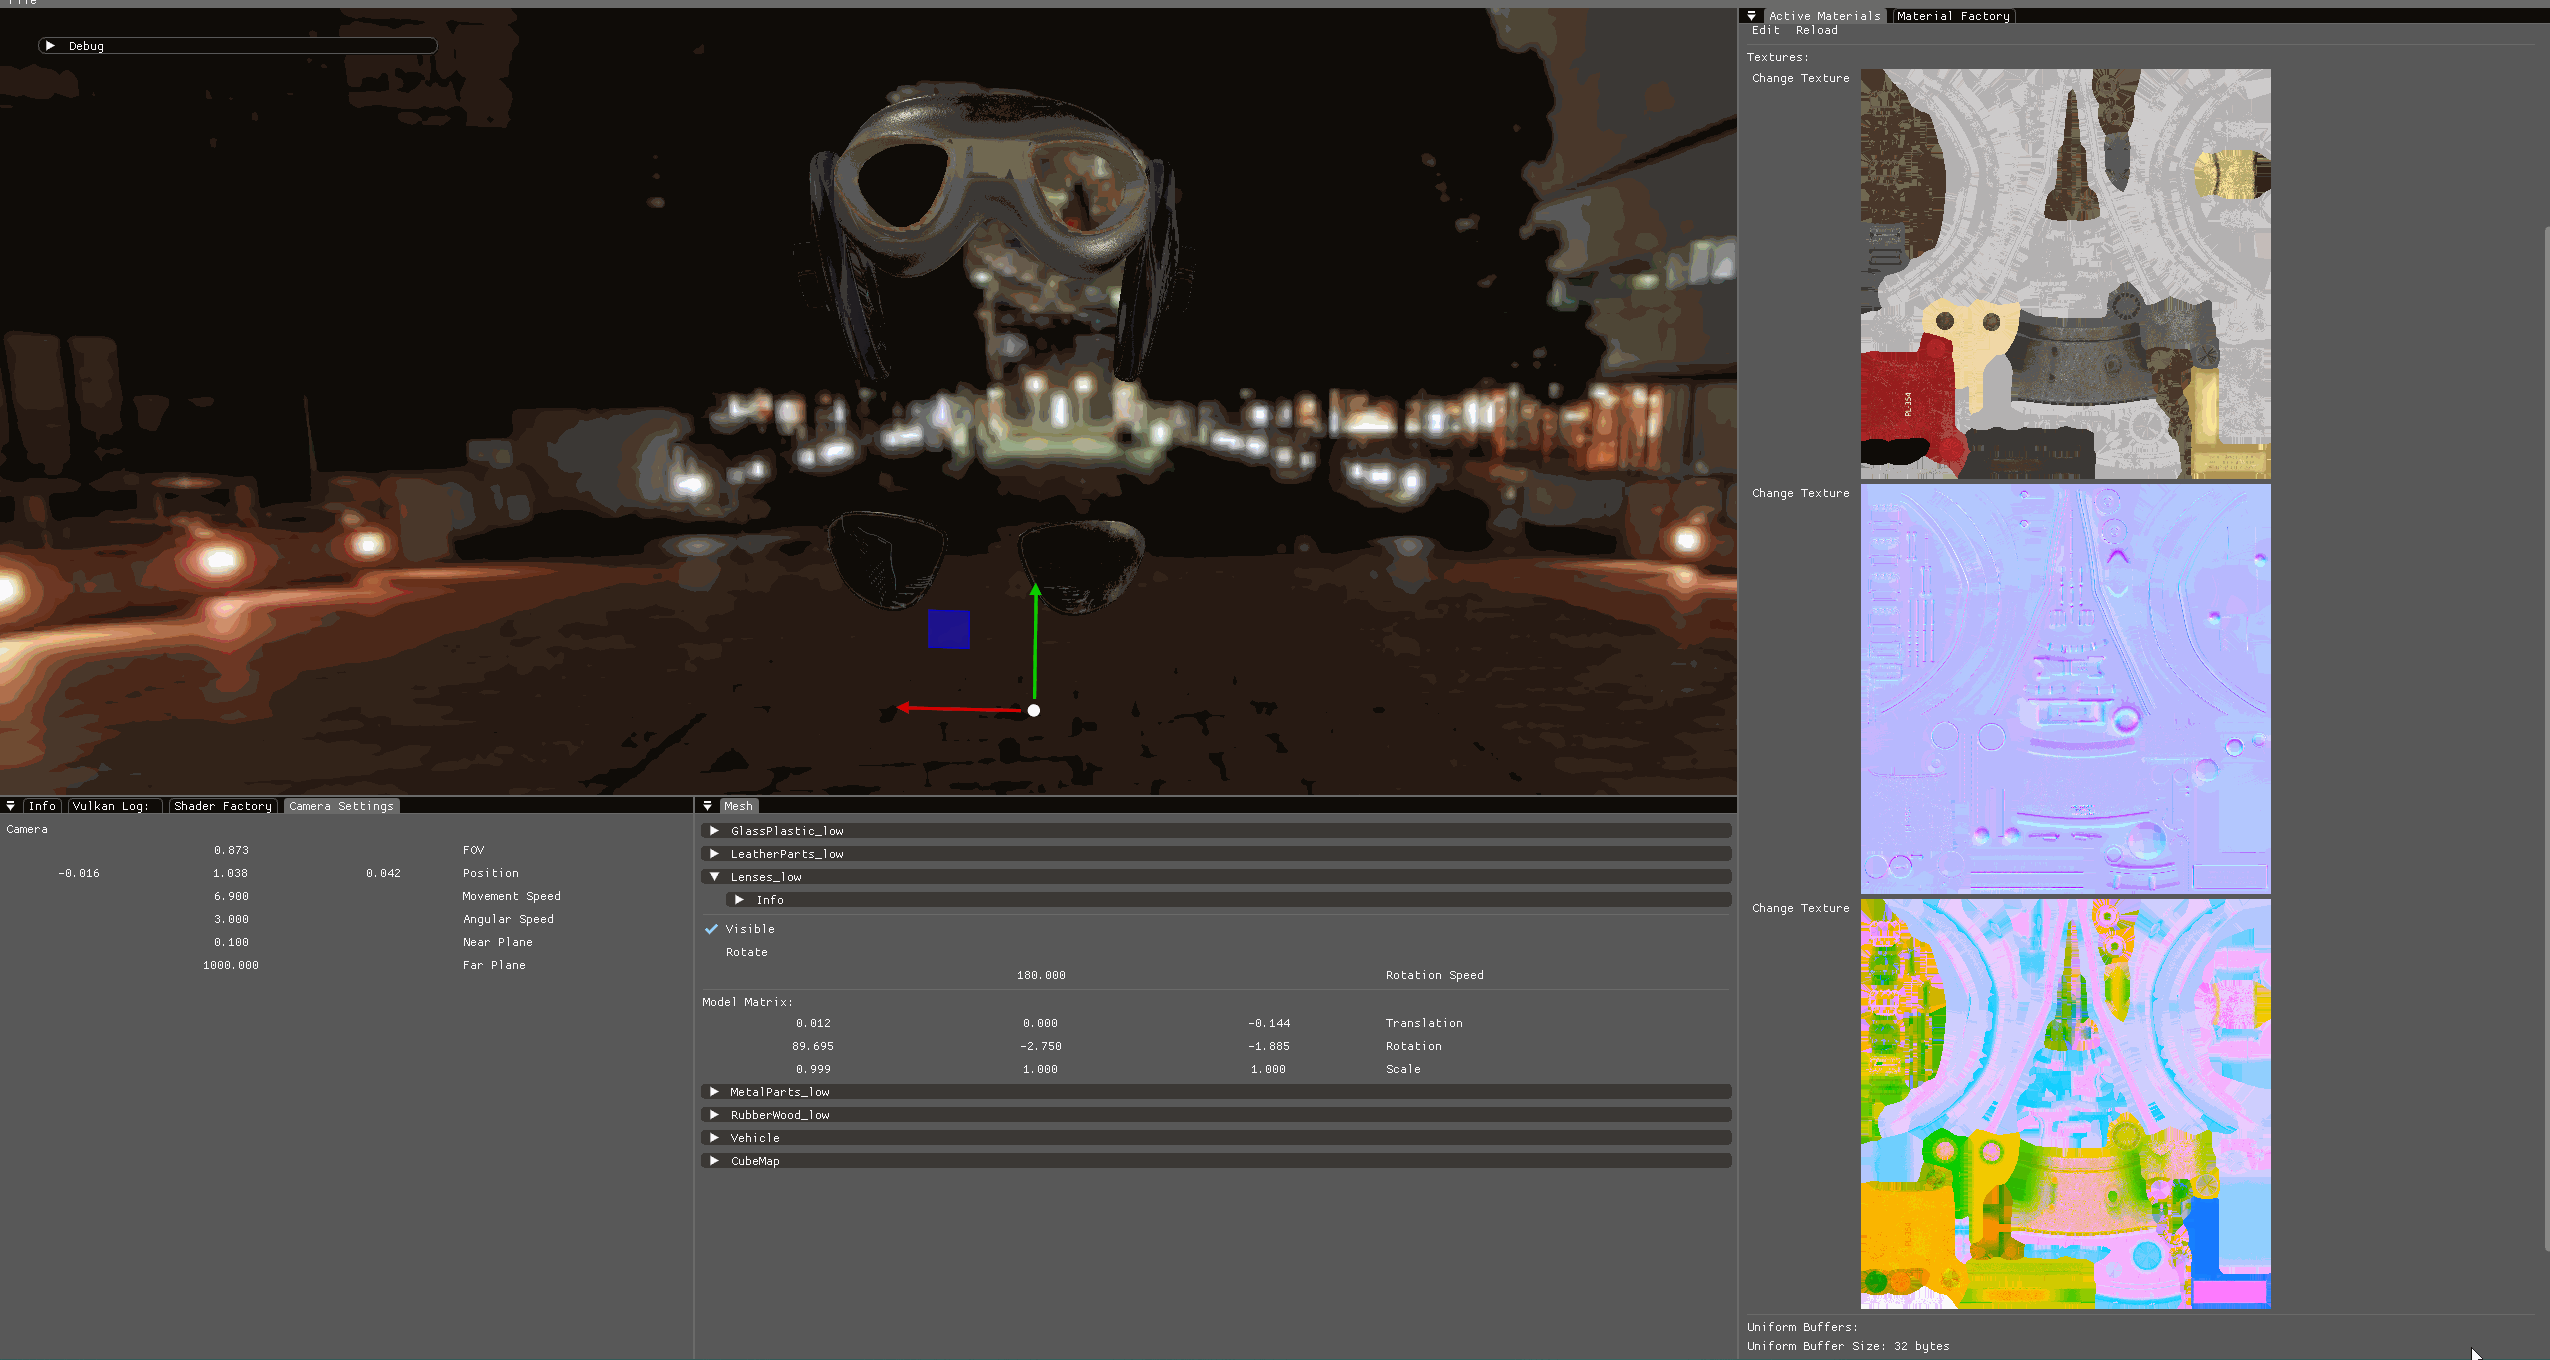Screen dimensions: 2550x1360
Task: Open the materials panel dropdown triangle
Action: (x=1751, y=16)
